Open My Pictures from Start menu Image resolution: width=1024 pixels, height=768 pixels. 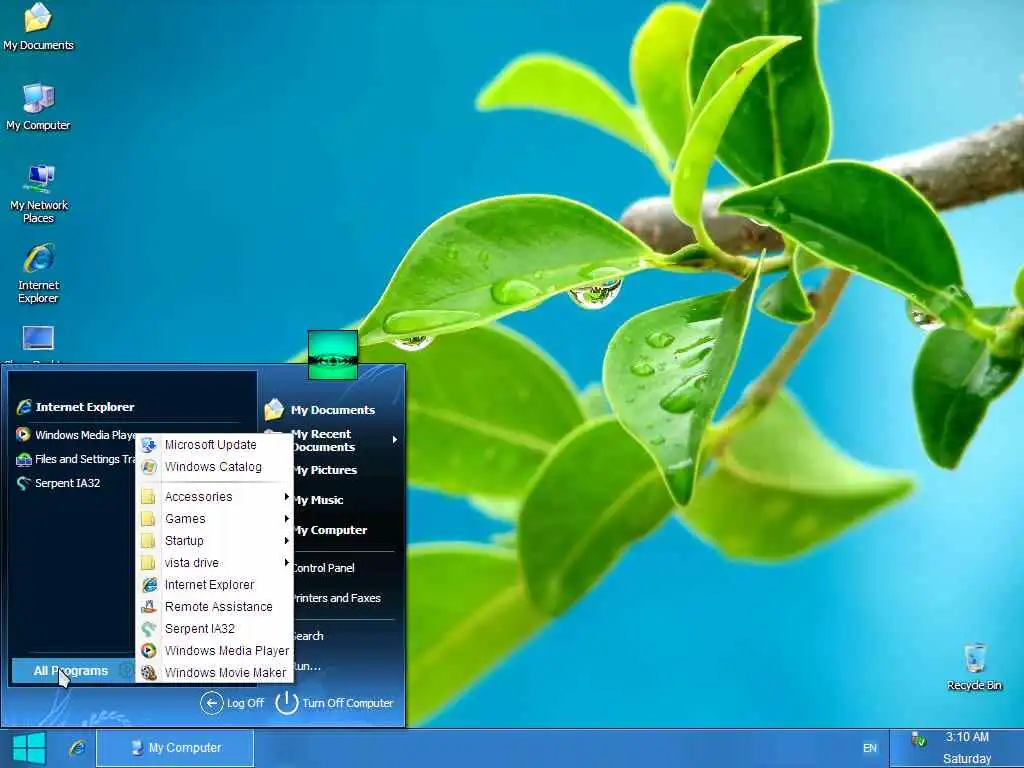(x=325, y=470)
